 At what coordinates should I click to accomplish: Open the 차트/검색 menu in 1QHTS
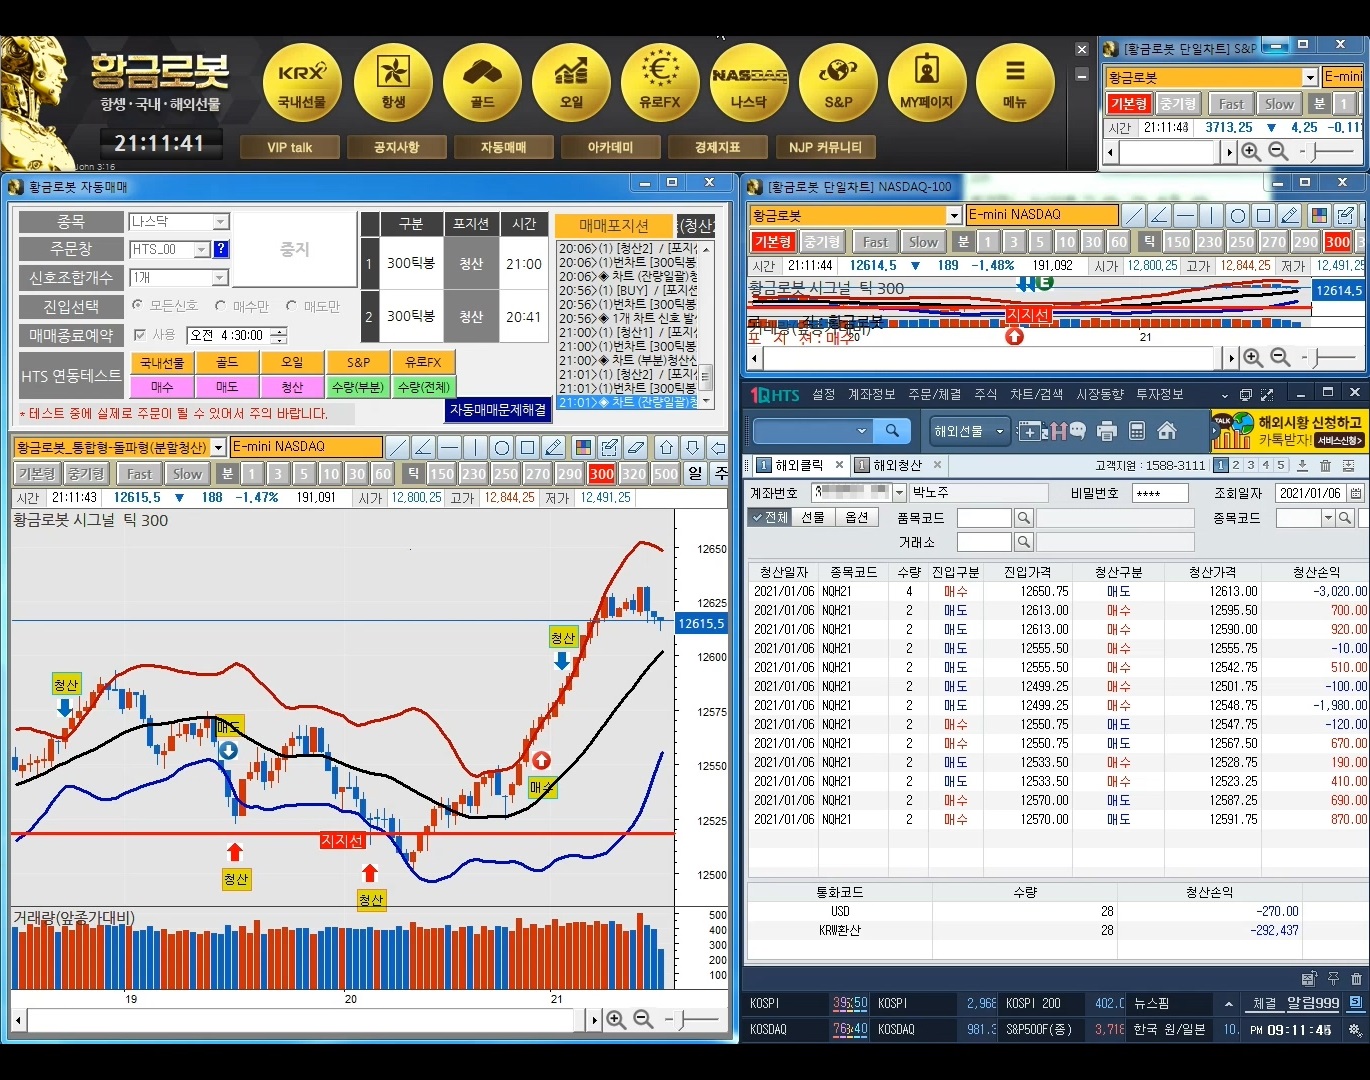pyautogui.click(x=1037, y=395)
